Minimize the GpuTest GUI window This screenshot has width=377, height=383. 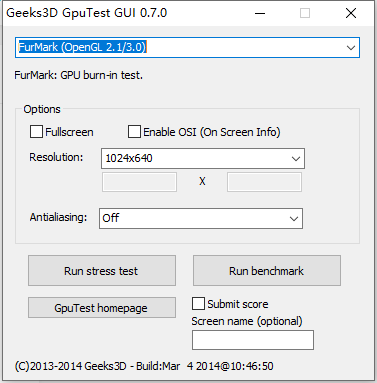pos(260,13)
